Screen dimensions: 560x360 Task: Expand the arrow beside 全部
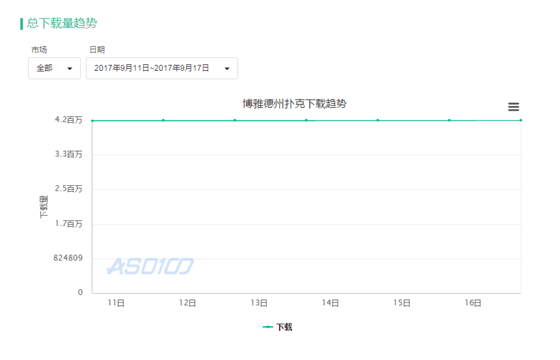[x=70, y=69]
